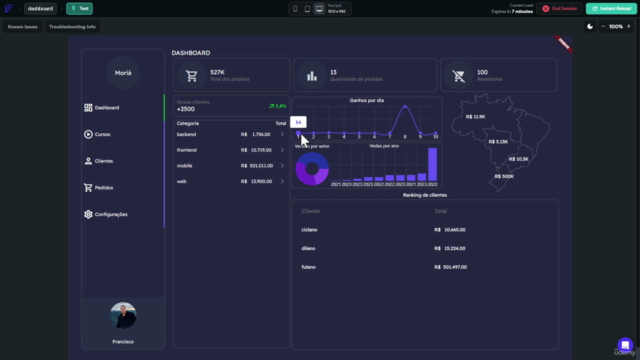
Task: Zoom in with the plus icon
Action: [x=629, y=27]
